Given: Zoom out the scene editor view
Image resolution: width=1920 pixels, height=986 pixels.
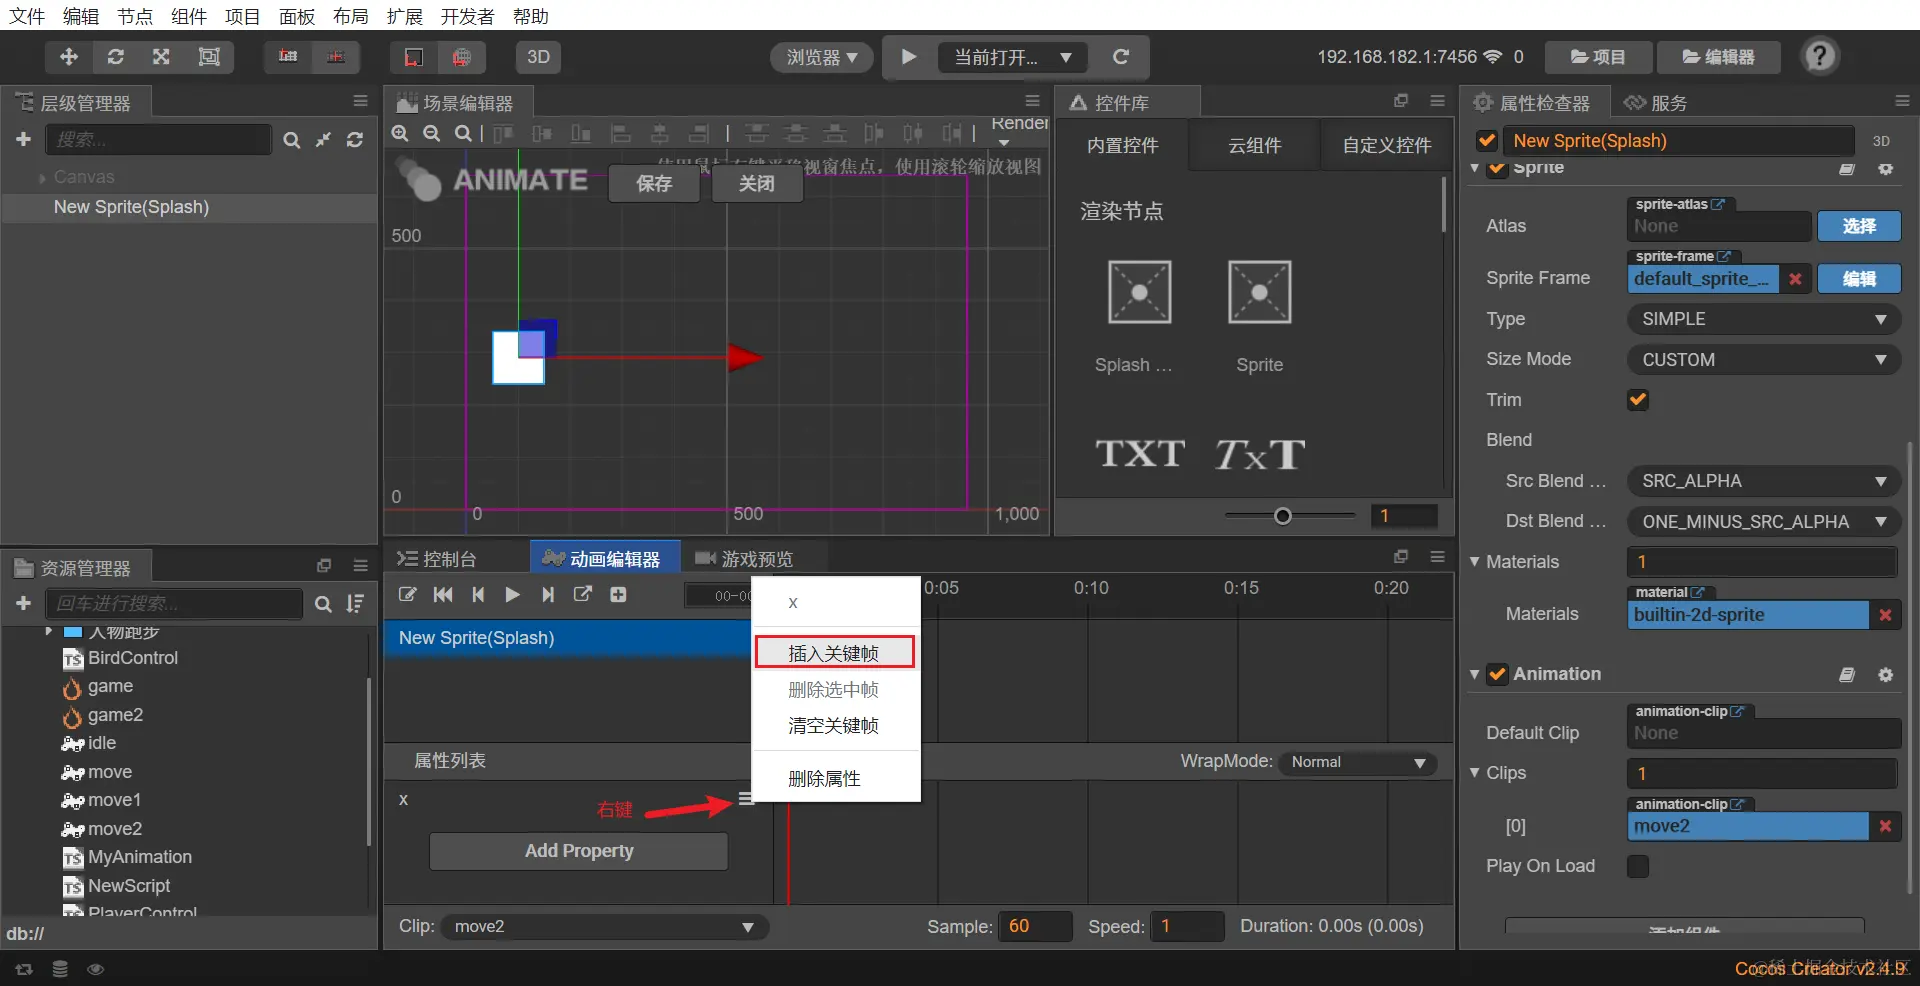Looking at the screenshot, I should click(432, 133).
